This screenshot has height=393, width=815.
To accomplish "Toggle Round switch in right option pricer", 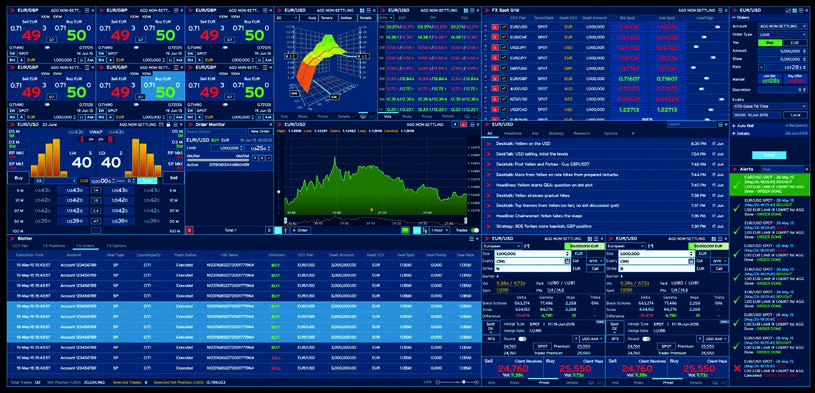I will click(646, 338).
